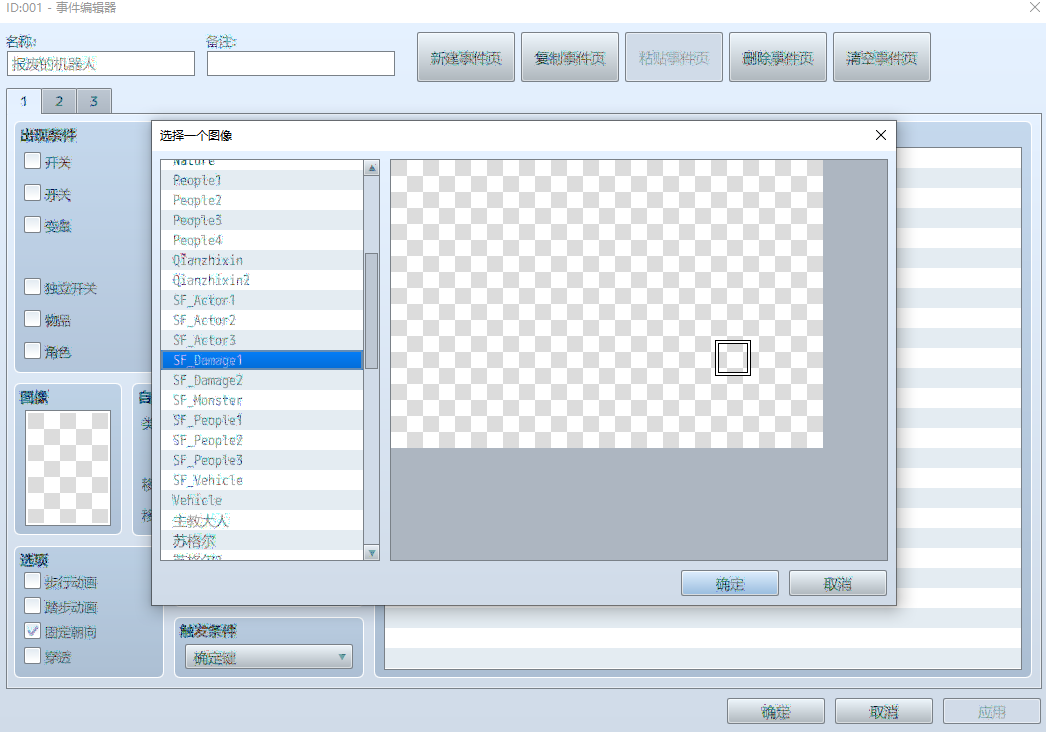This screenshot has height=732, width=1046.
Task: Choose 主教大人 from the image list
Action: click(262, 520)
